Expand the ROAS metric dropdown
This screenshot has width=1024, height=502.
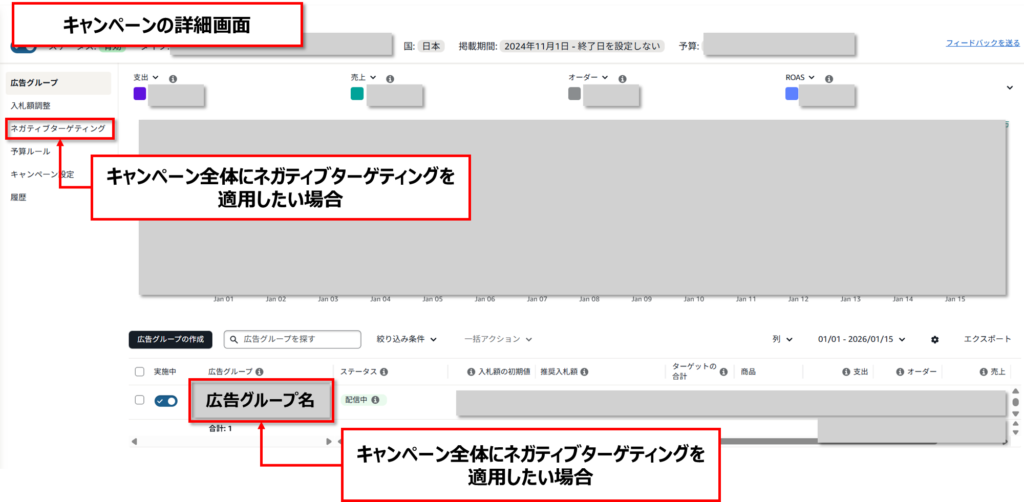pos(812,77)
